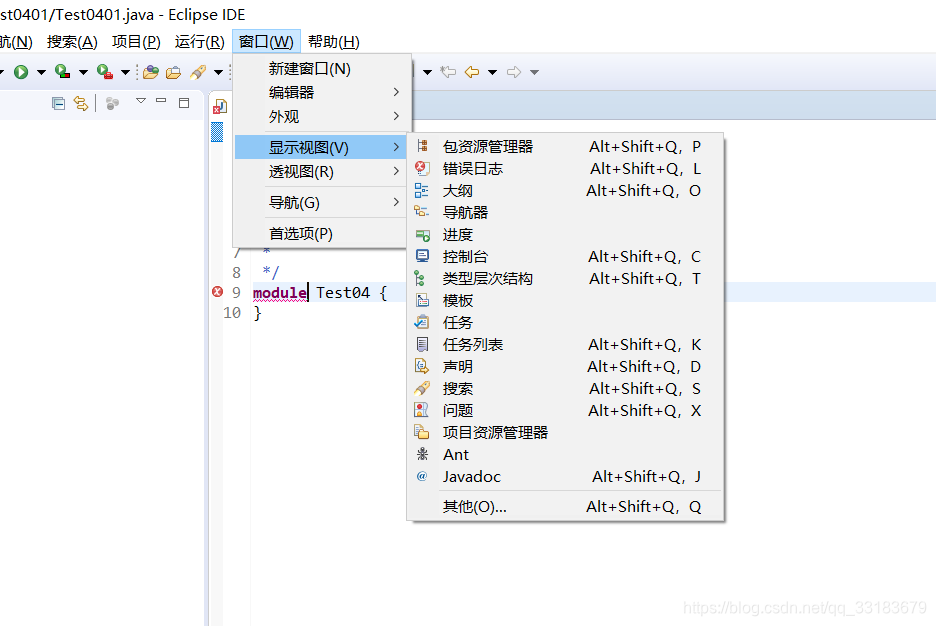Click the 窗口(W) menu
This screenshot has width=936, height=626.
266,42
